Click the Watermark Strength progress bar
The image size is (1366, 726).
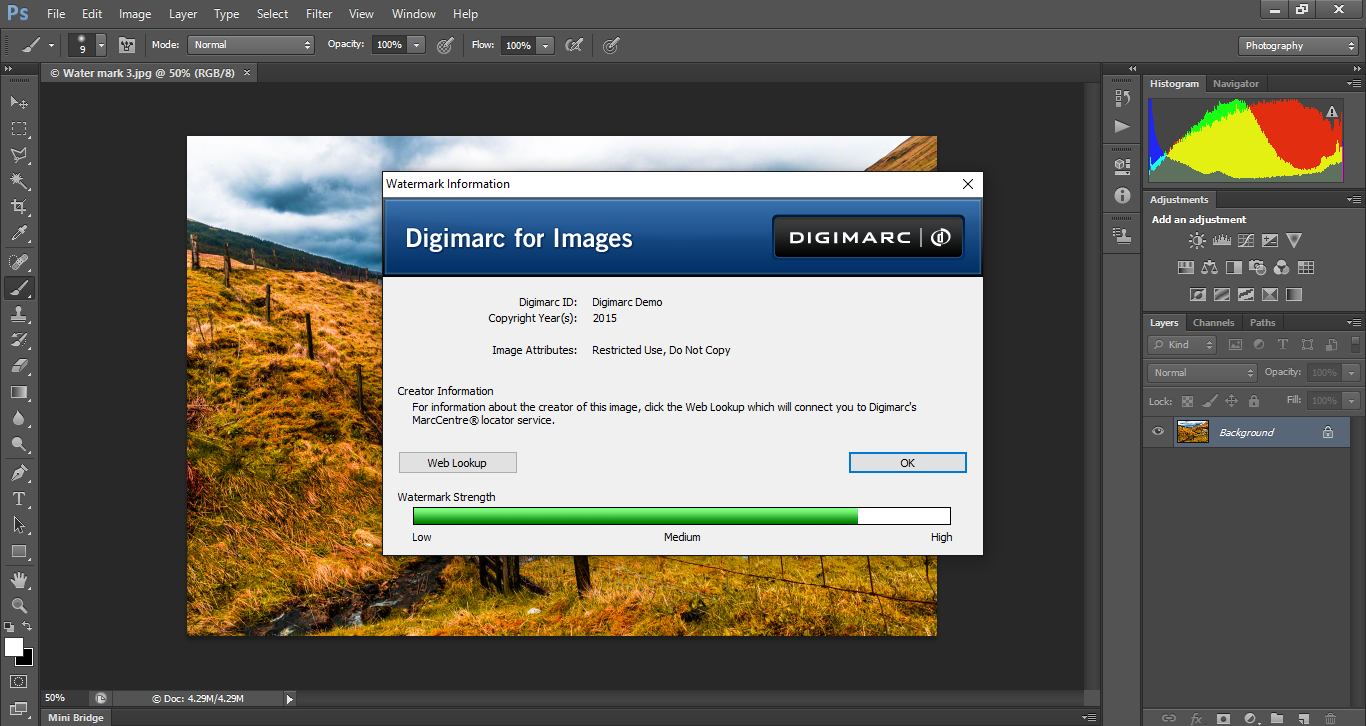point(681,516)
